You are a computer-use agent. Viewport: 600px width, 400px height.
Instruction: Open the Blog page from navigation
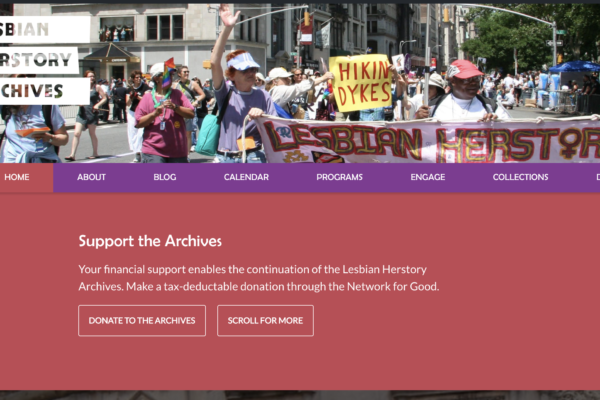(165, 177)
